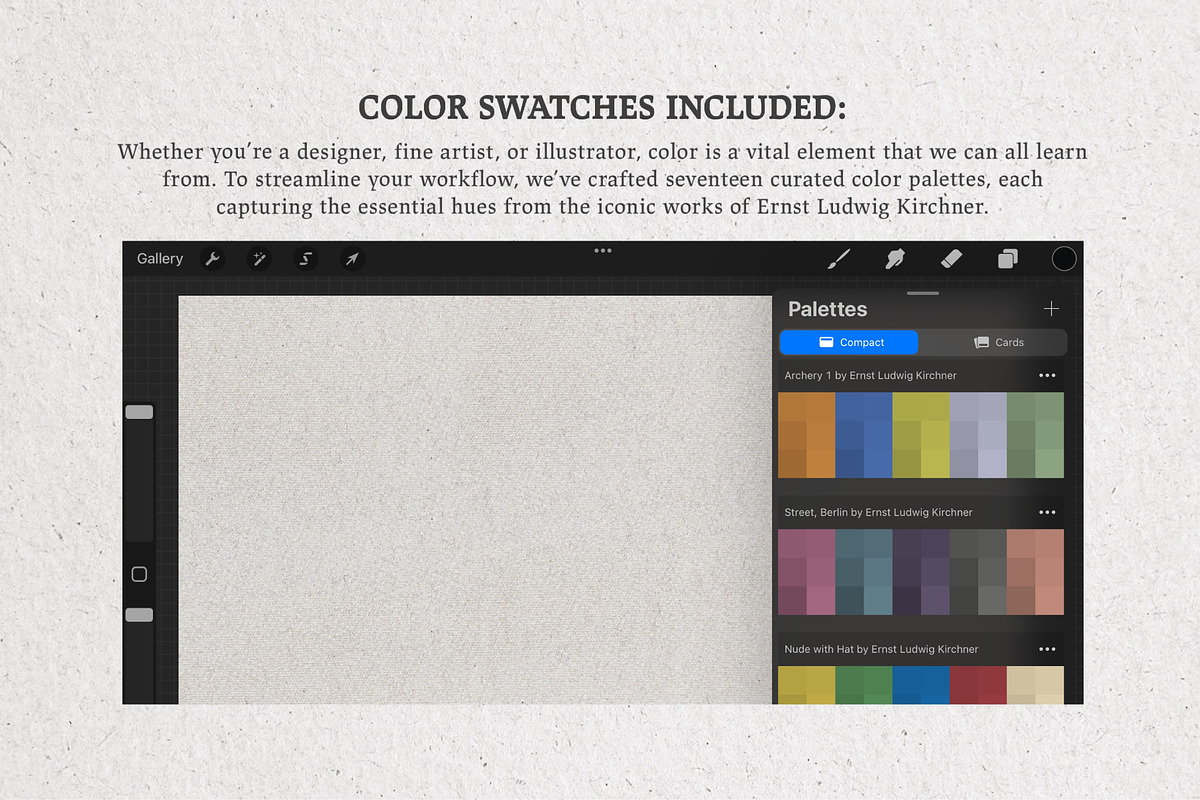Add a new palette with plus button
Image resolution: width=1200 pixels, height=800 pixels.
point(1051,309)
